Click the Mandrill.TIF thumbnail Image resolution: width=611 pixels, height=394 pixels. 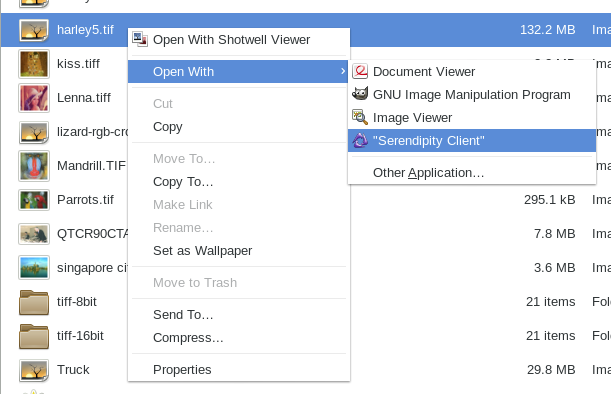(34, 166)
